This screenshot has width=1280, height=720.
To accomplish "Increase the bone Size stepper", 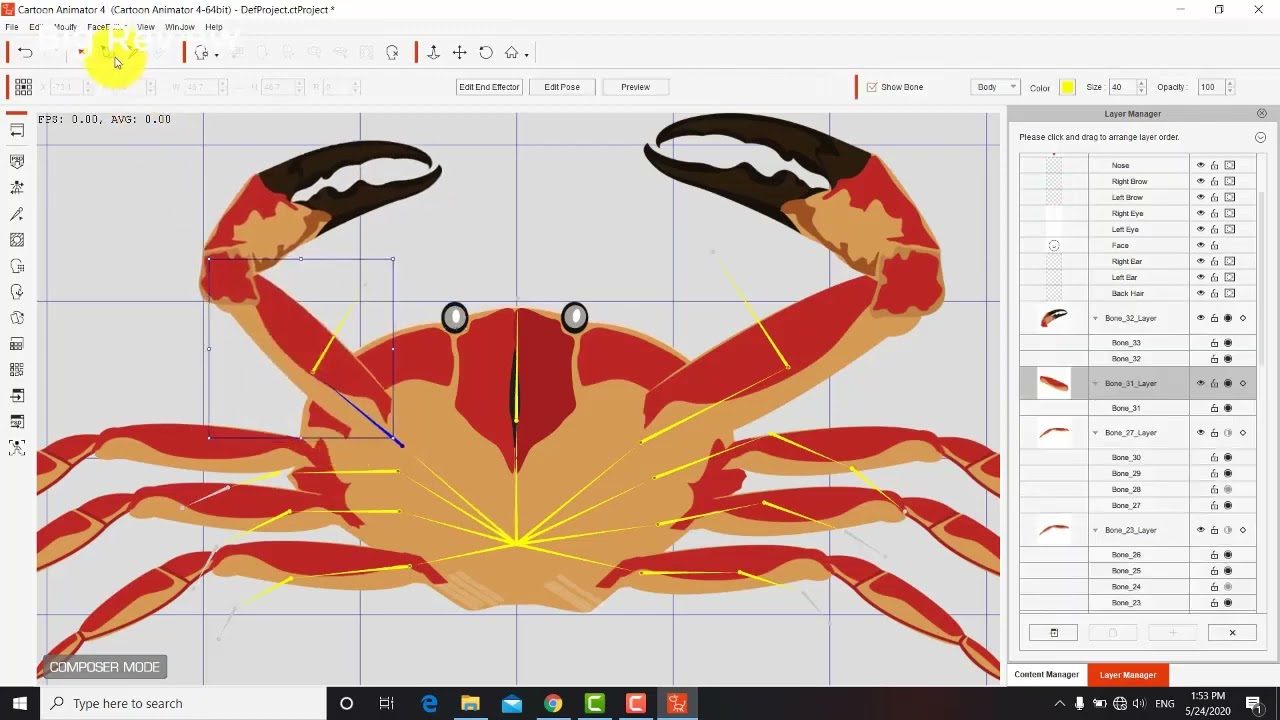I will [x=1141, y=83].
